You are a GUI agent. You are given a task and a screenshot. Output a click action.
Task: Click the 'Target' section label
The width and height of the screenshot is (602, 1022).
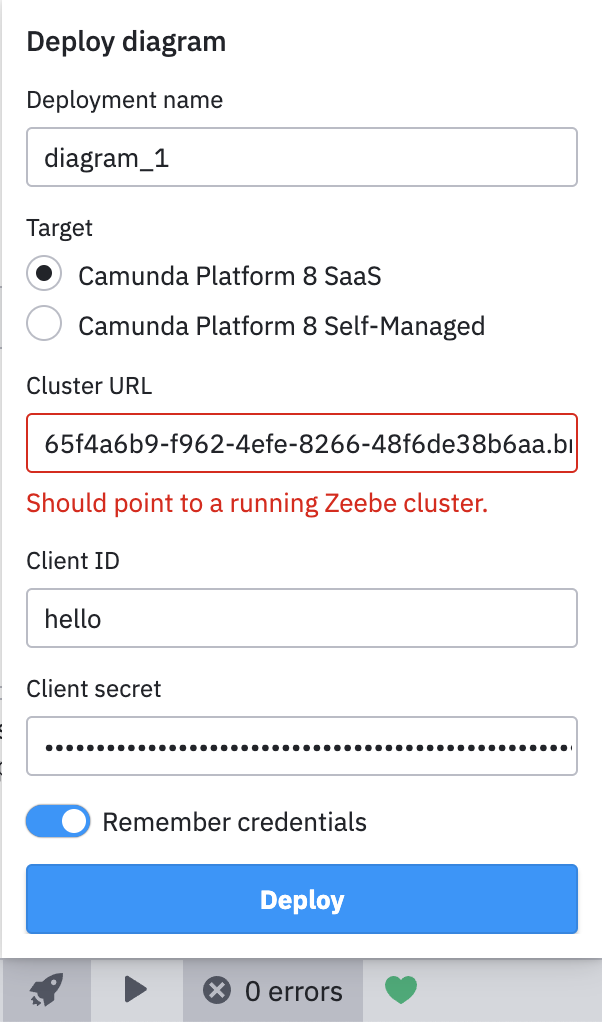[59, 228]
